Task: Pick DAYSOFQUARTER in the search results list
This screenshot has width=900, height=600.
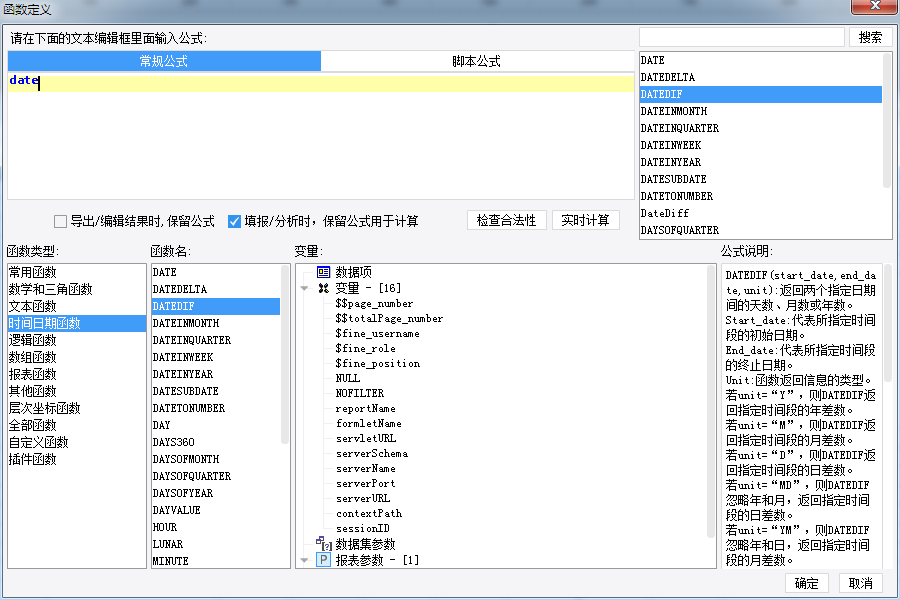Action: click(x=761, y=230)
